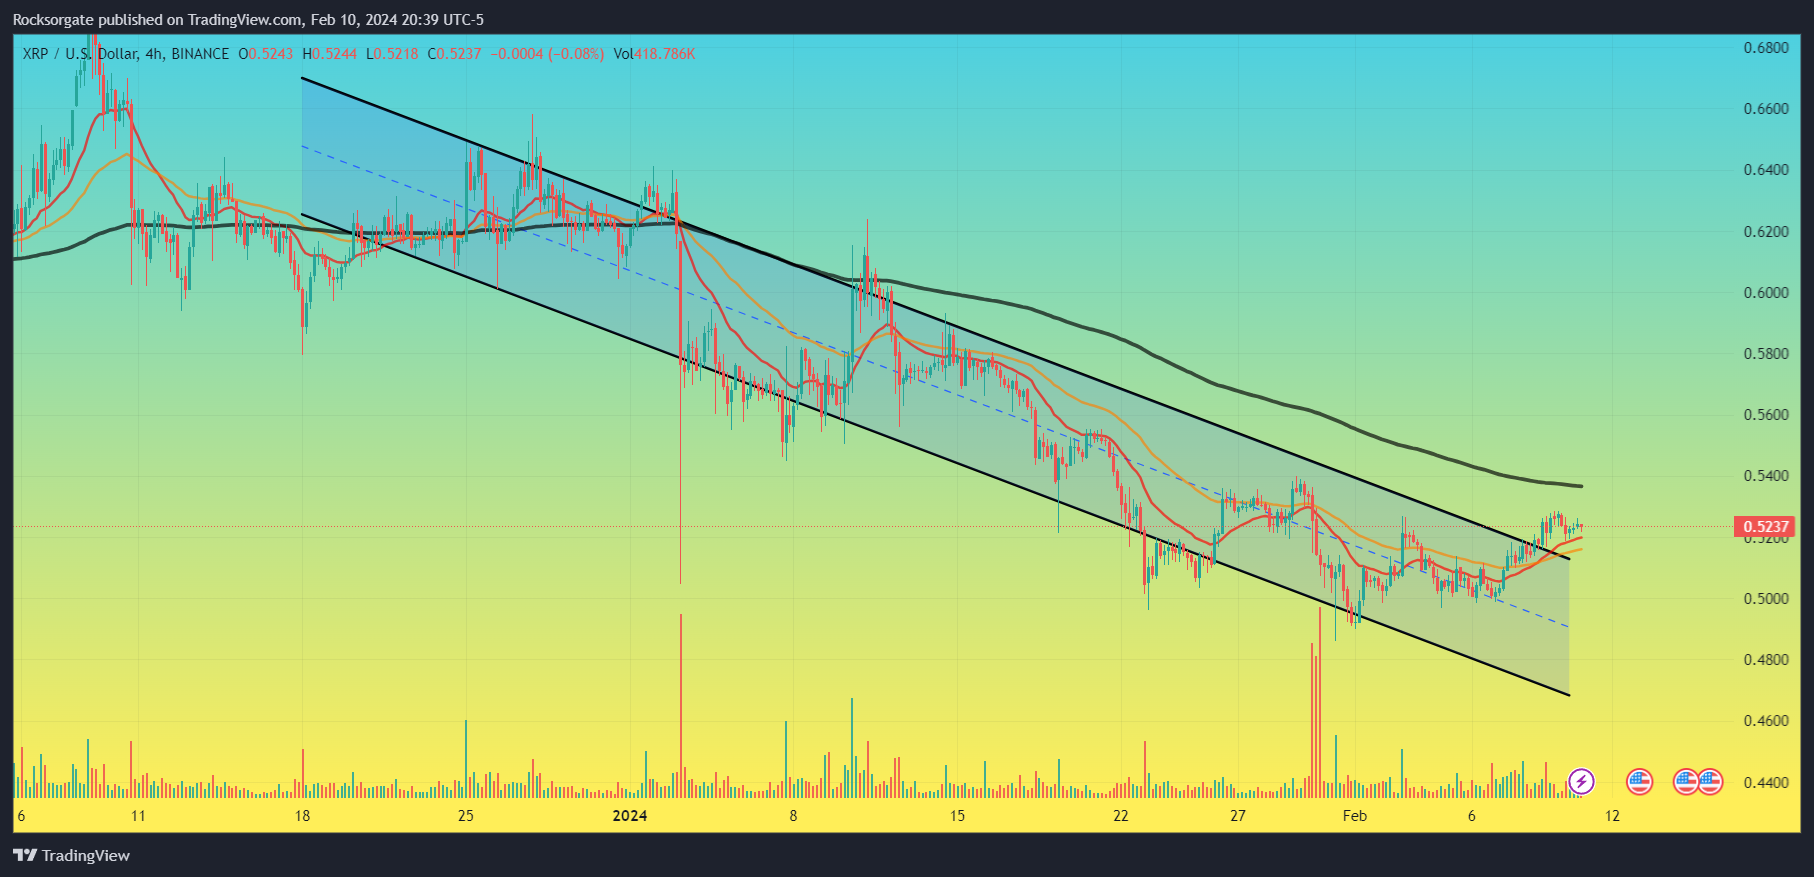Click the 0.6800 price axis label
This screenshot has height=877, width=1814.
pyautogui.click(x=1766, y=48)
